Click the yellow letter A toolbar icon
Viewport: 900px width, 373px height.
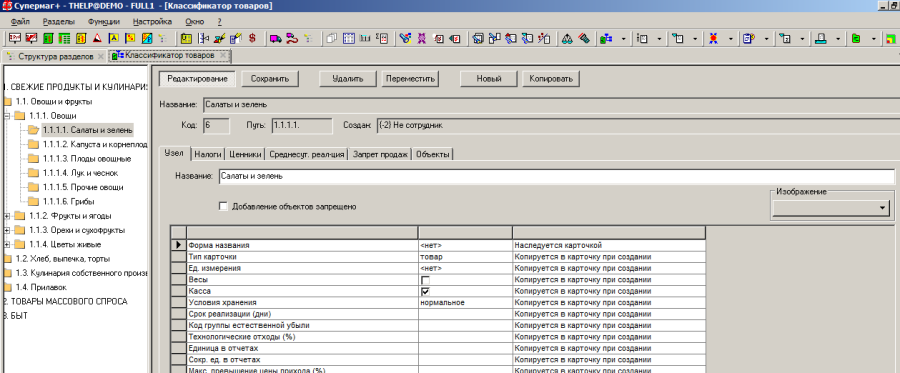click(x=114, y=38)
